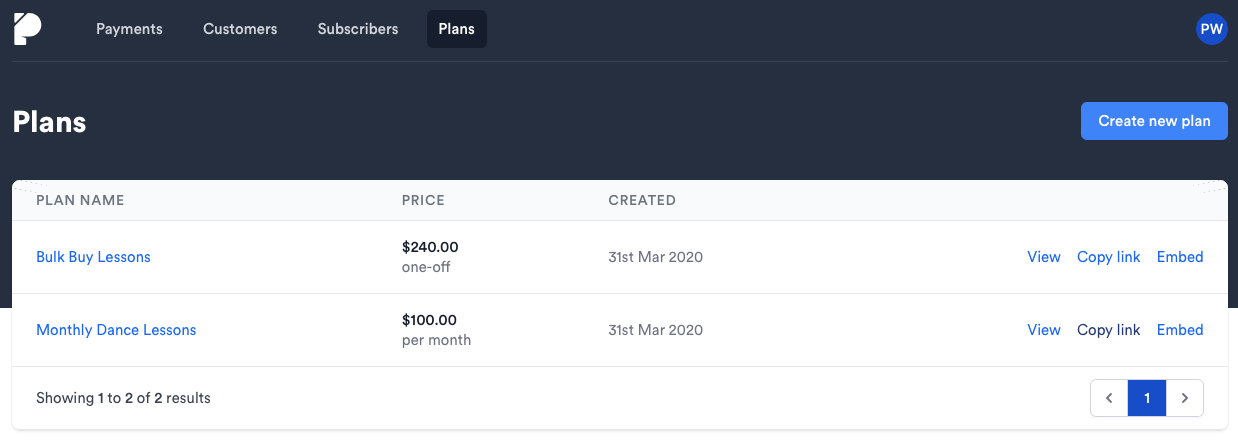Go to previous page arrow
The height and width of the screenshot is (445, 1238).
click(x=1109, y=398)
